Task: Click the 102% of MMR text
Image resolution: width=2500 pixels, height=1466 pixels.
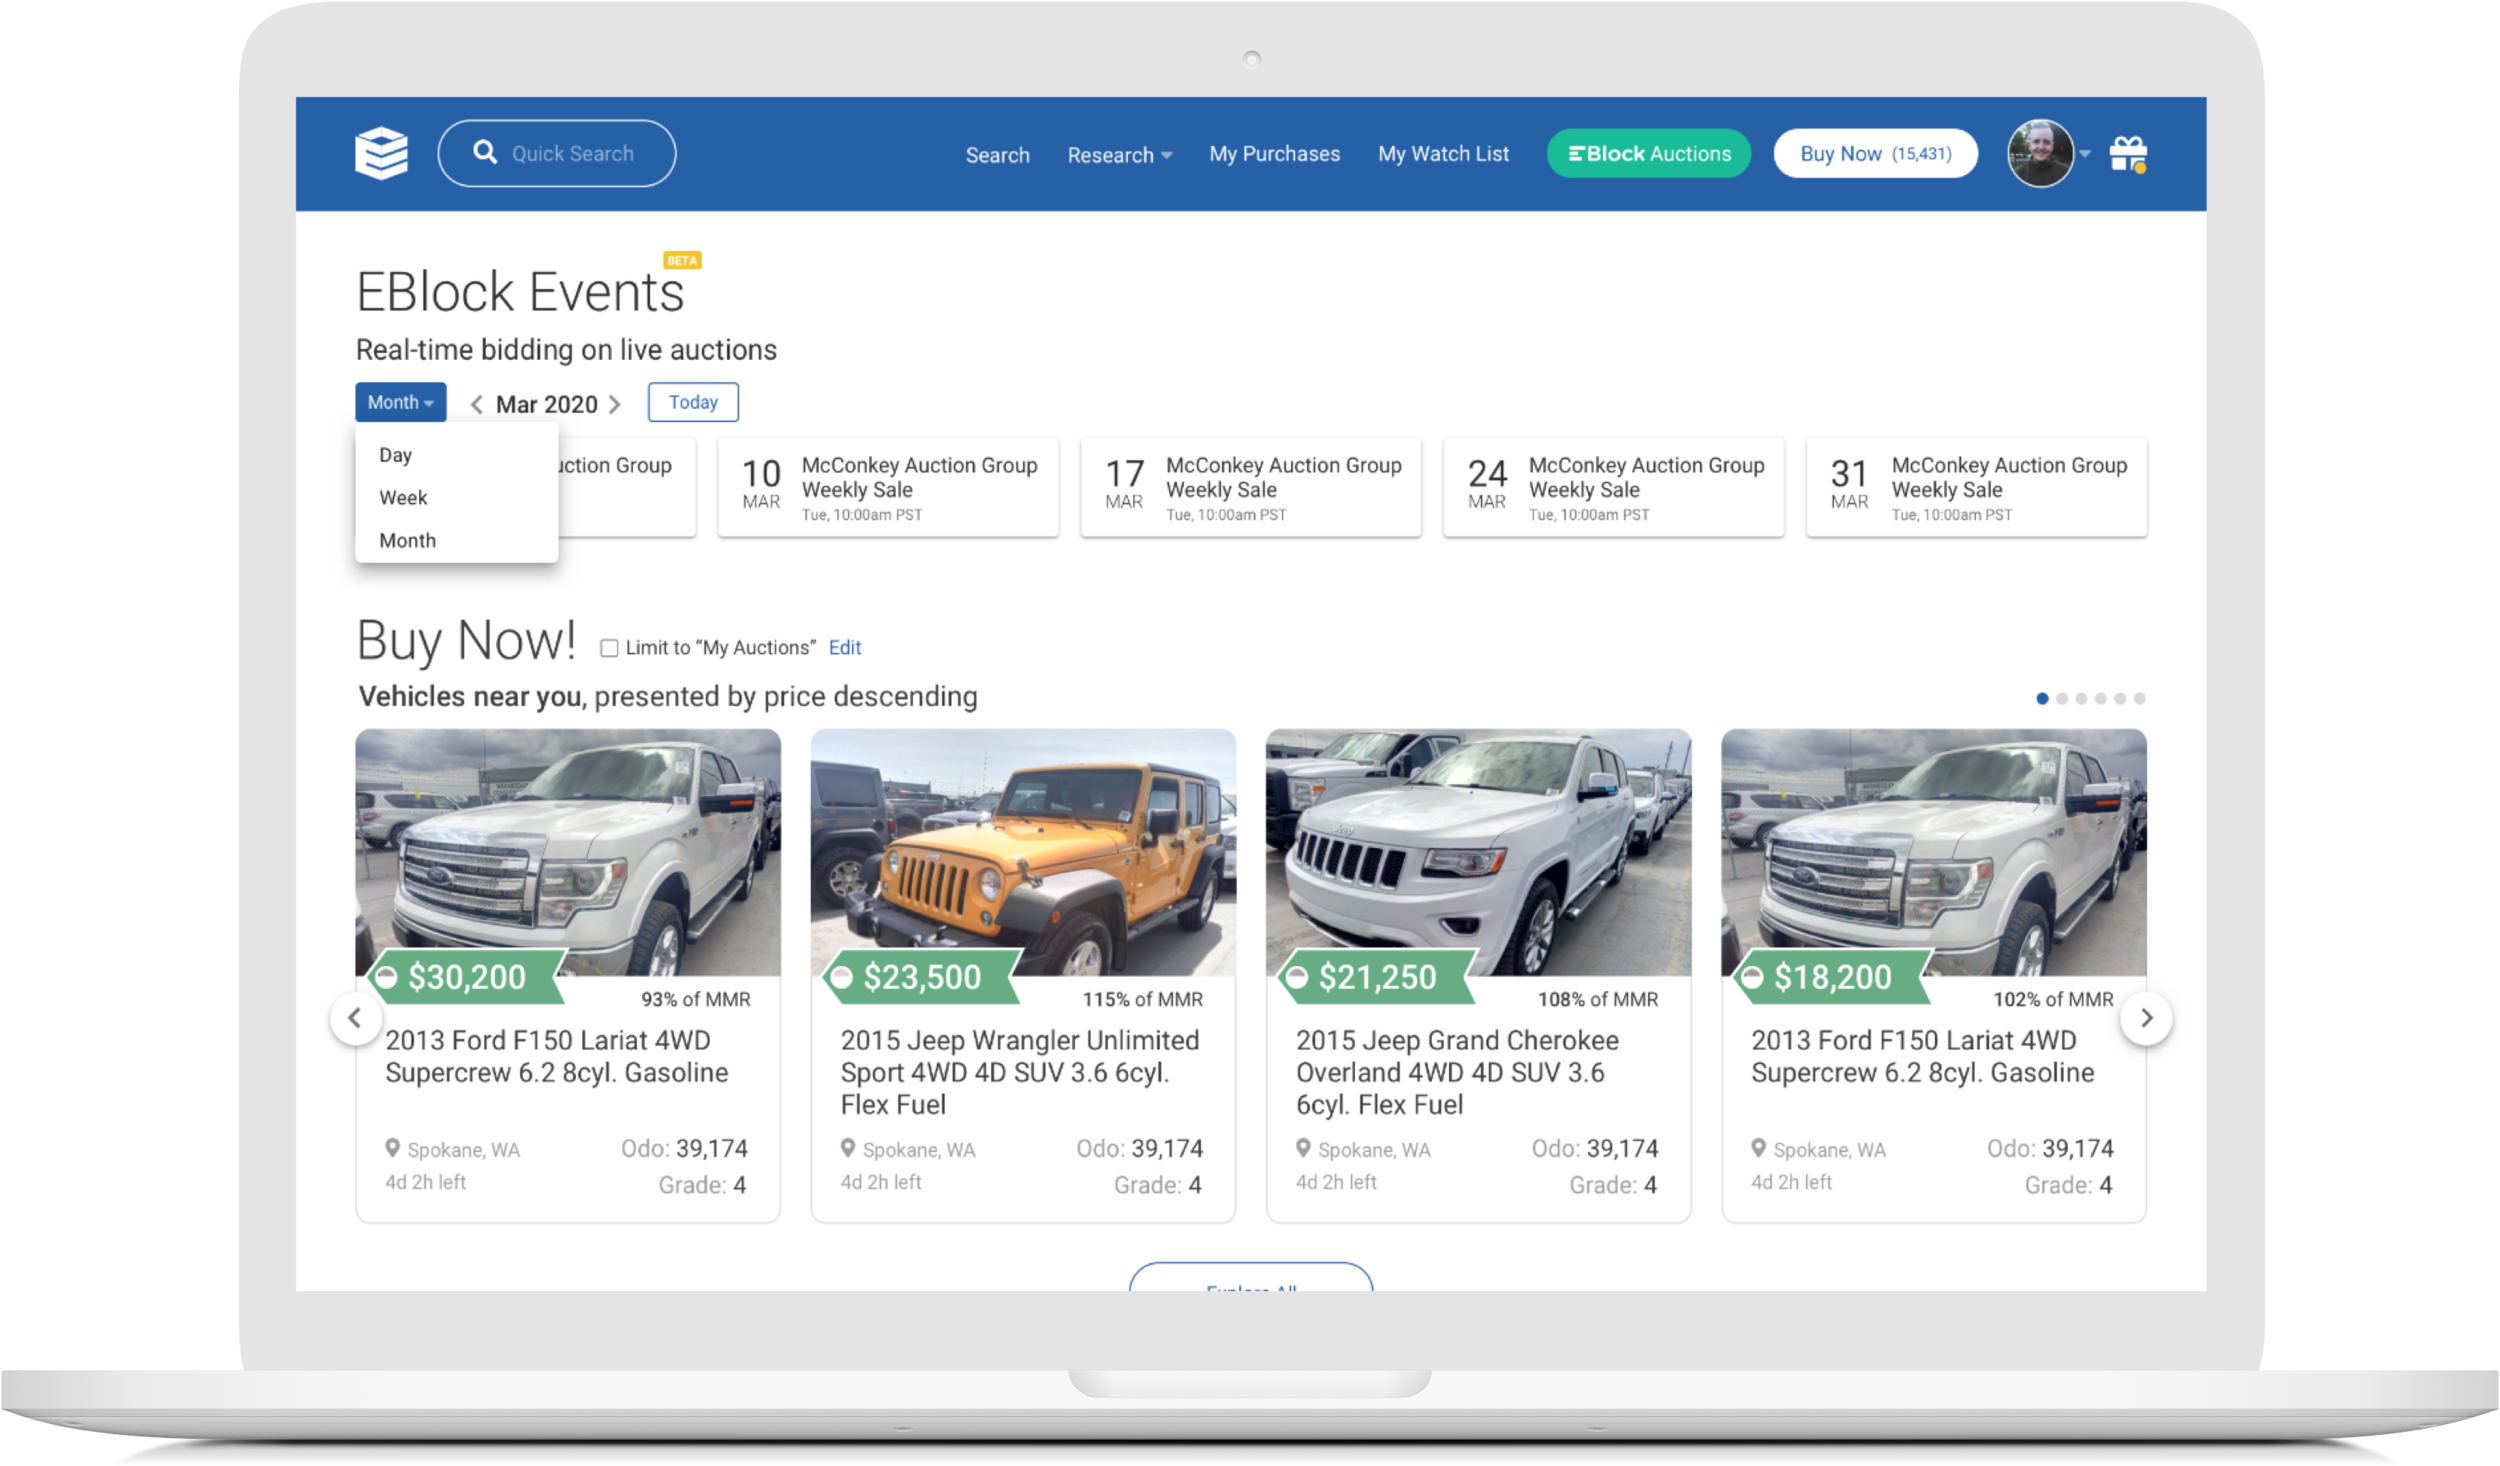Action: click(x=2053, y=999)
